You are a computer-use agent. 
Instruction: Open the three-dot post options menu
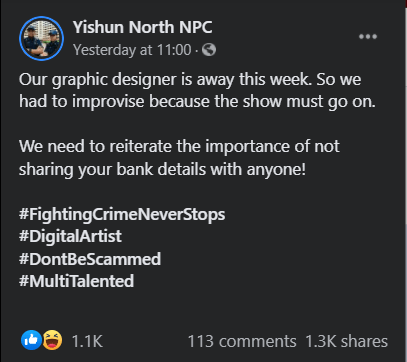(368, 37)
